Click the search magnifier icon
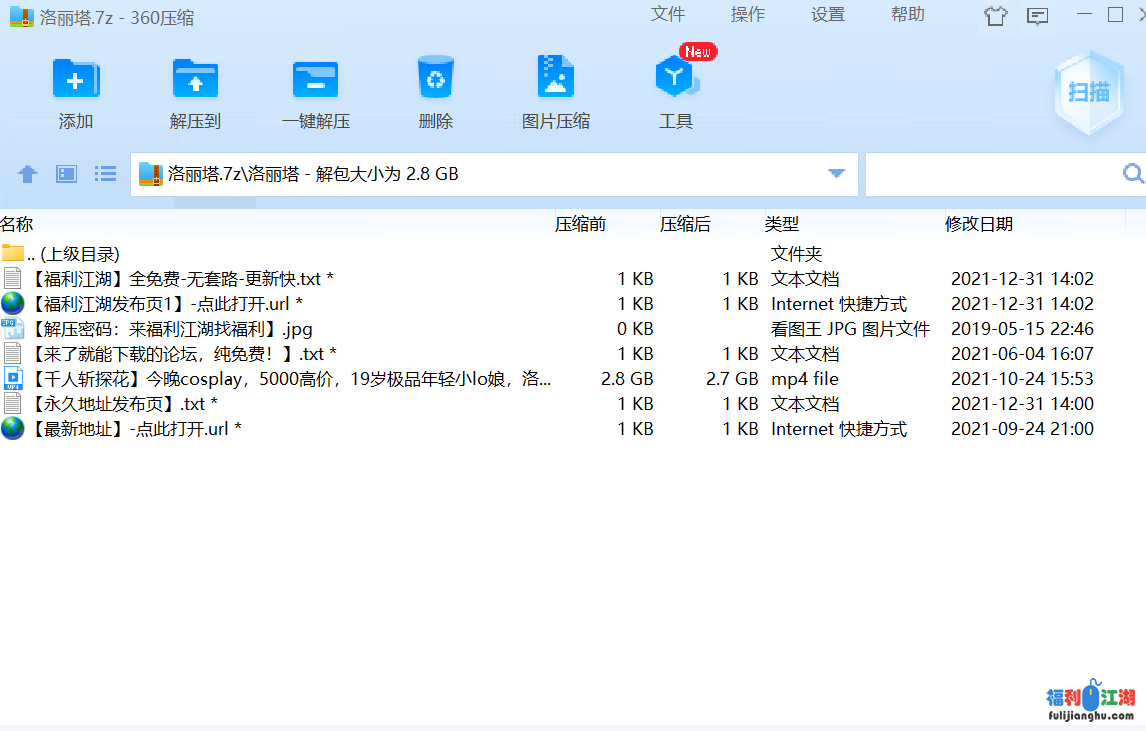 [1133, 174]
